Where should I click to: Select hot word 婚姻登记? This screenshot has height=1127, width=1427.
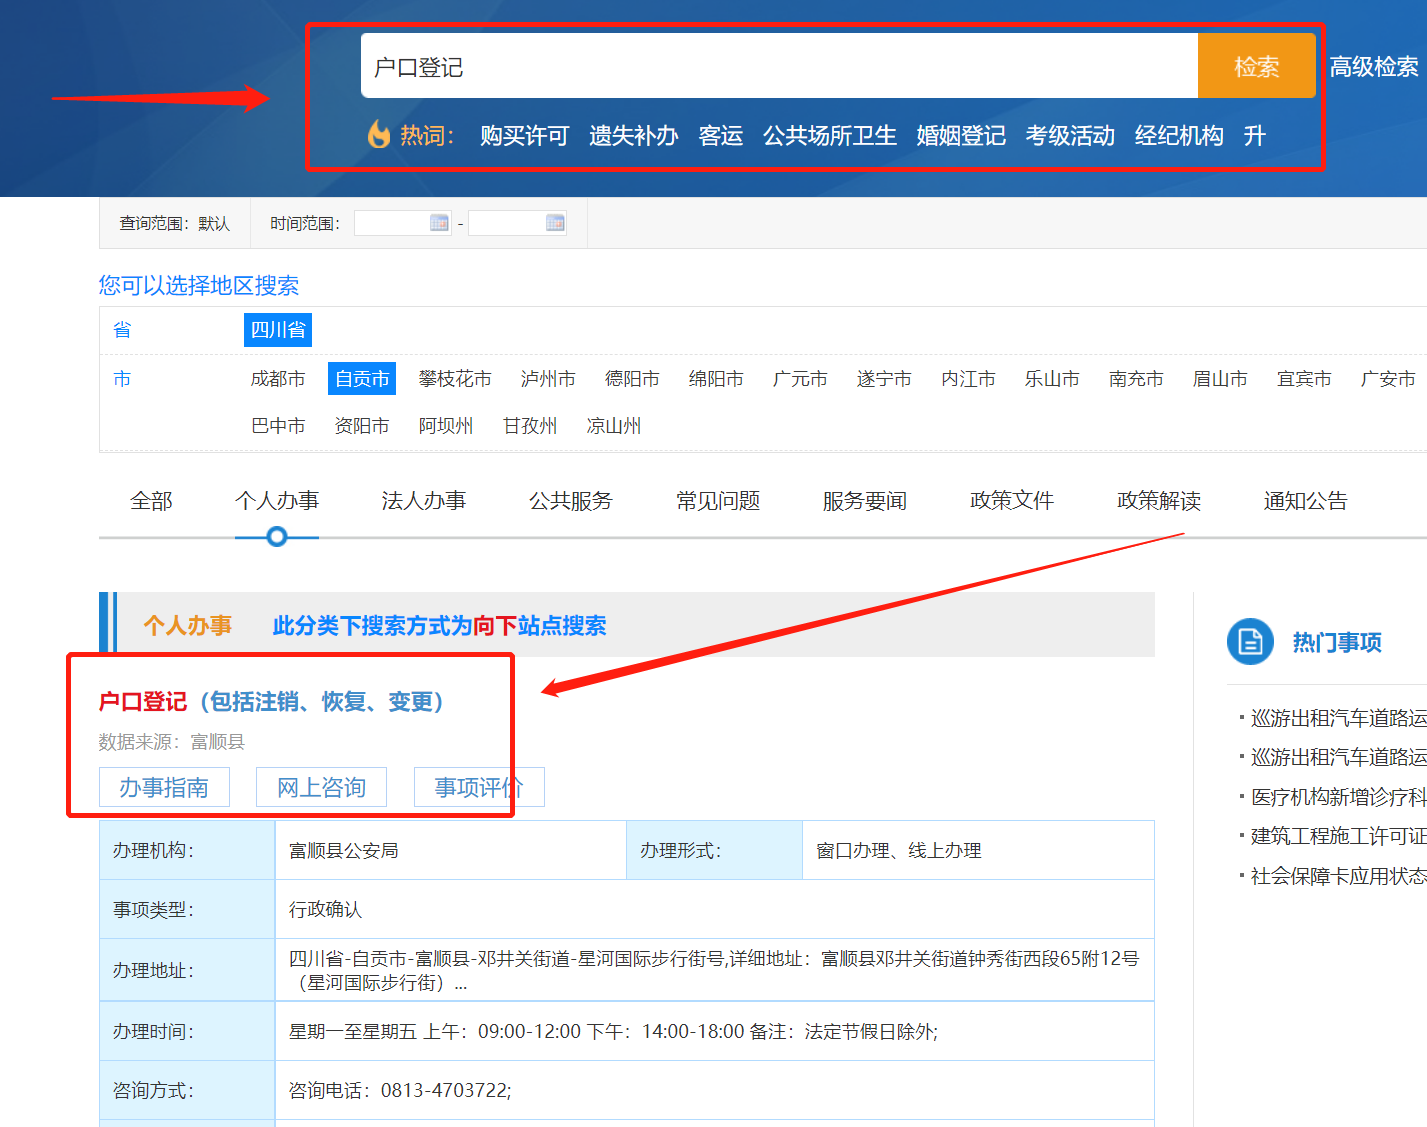960,136
